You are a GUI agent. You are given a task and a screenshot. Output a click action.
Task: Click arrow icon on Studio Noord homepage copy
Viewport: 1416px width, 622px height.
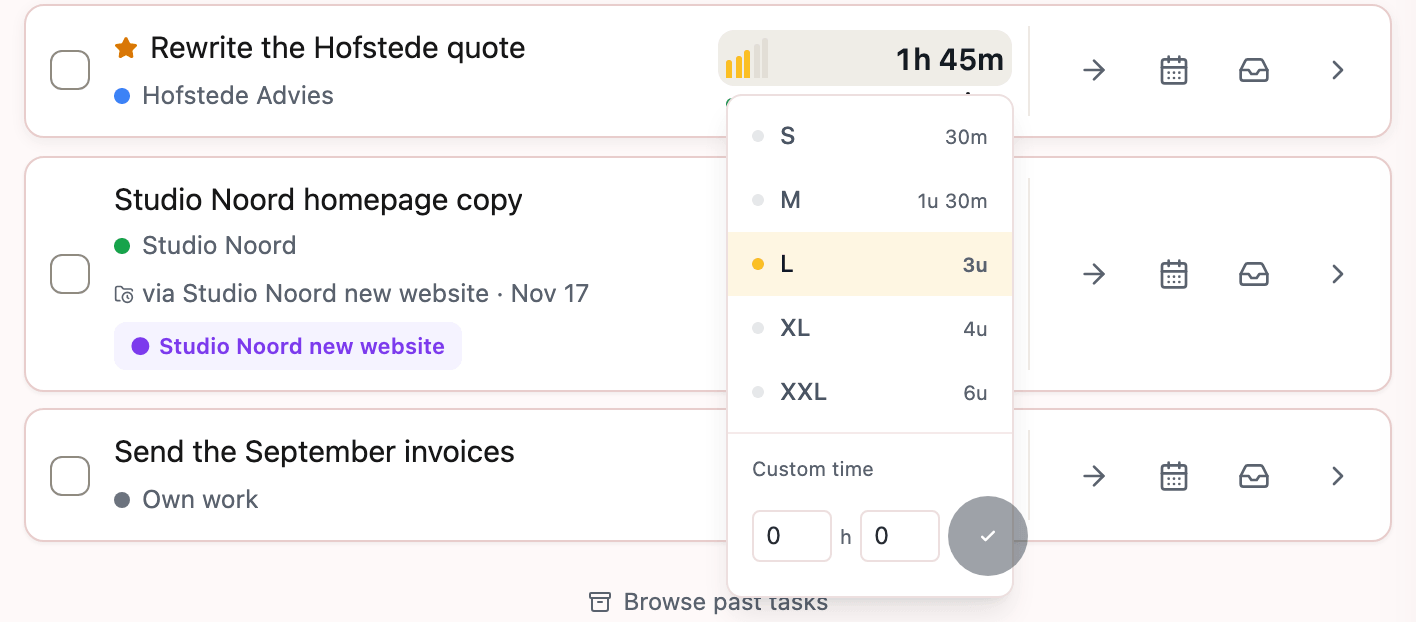(1094, 274)
